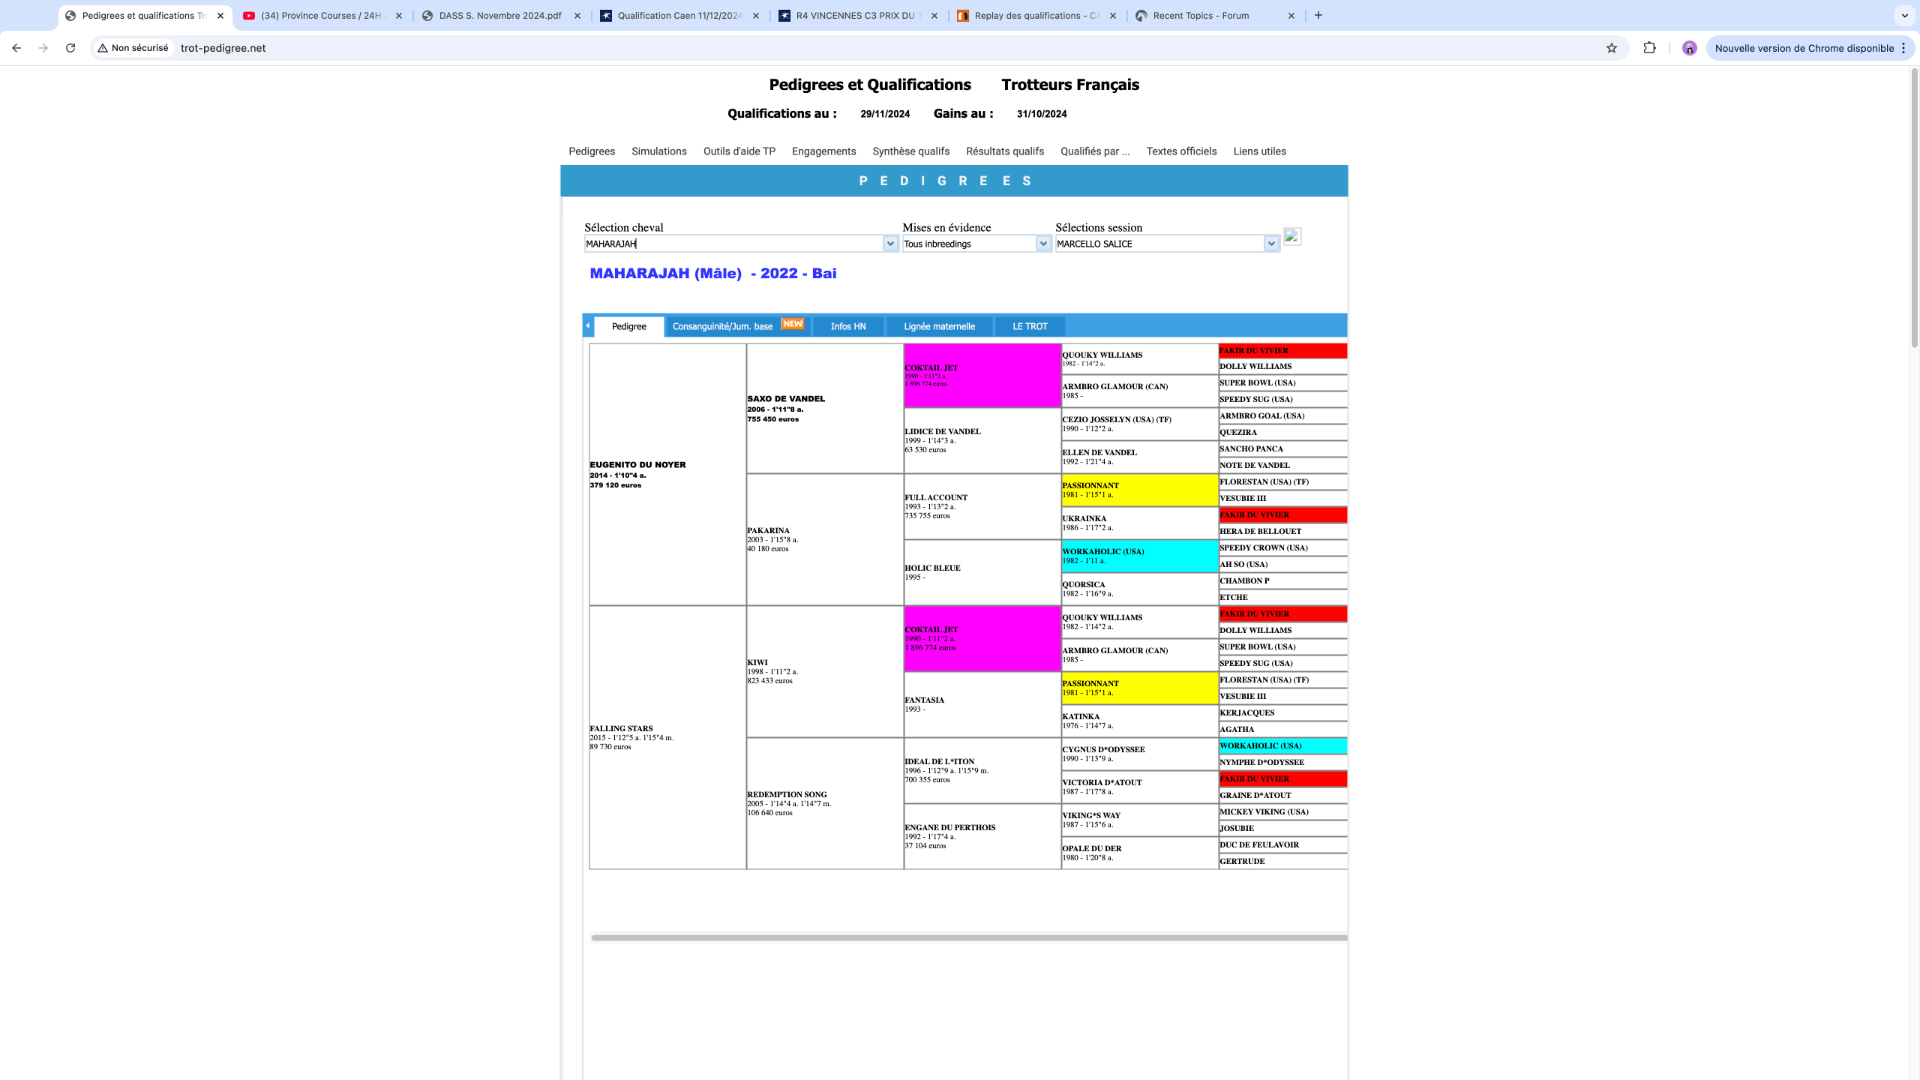Close the DASS S. Novembre 2024.pdf tab

point(577,16)
